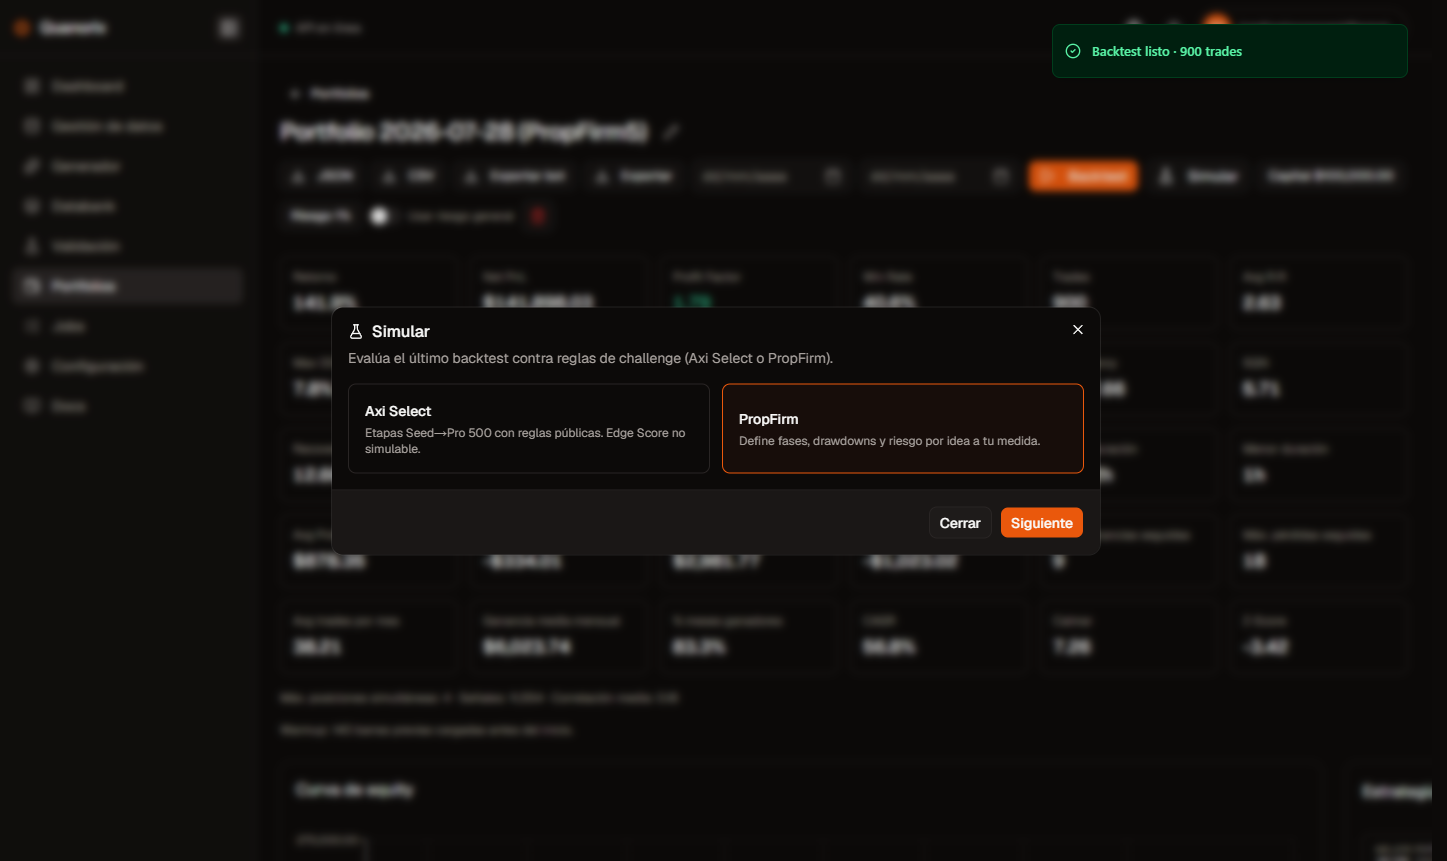Click the JSON export button

point(323,176)
